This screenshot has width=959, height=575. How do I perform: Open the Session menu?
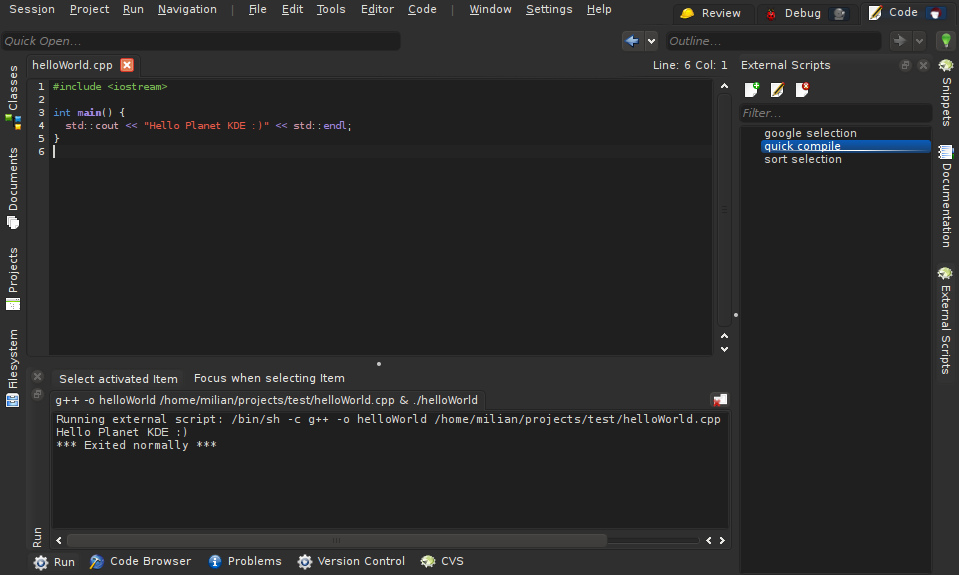tap(32, 9)
